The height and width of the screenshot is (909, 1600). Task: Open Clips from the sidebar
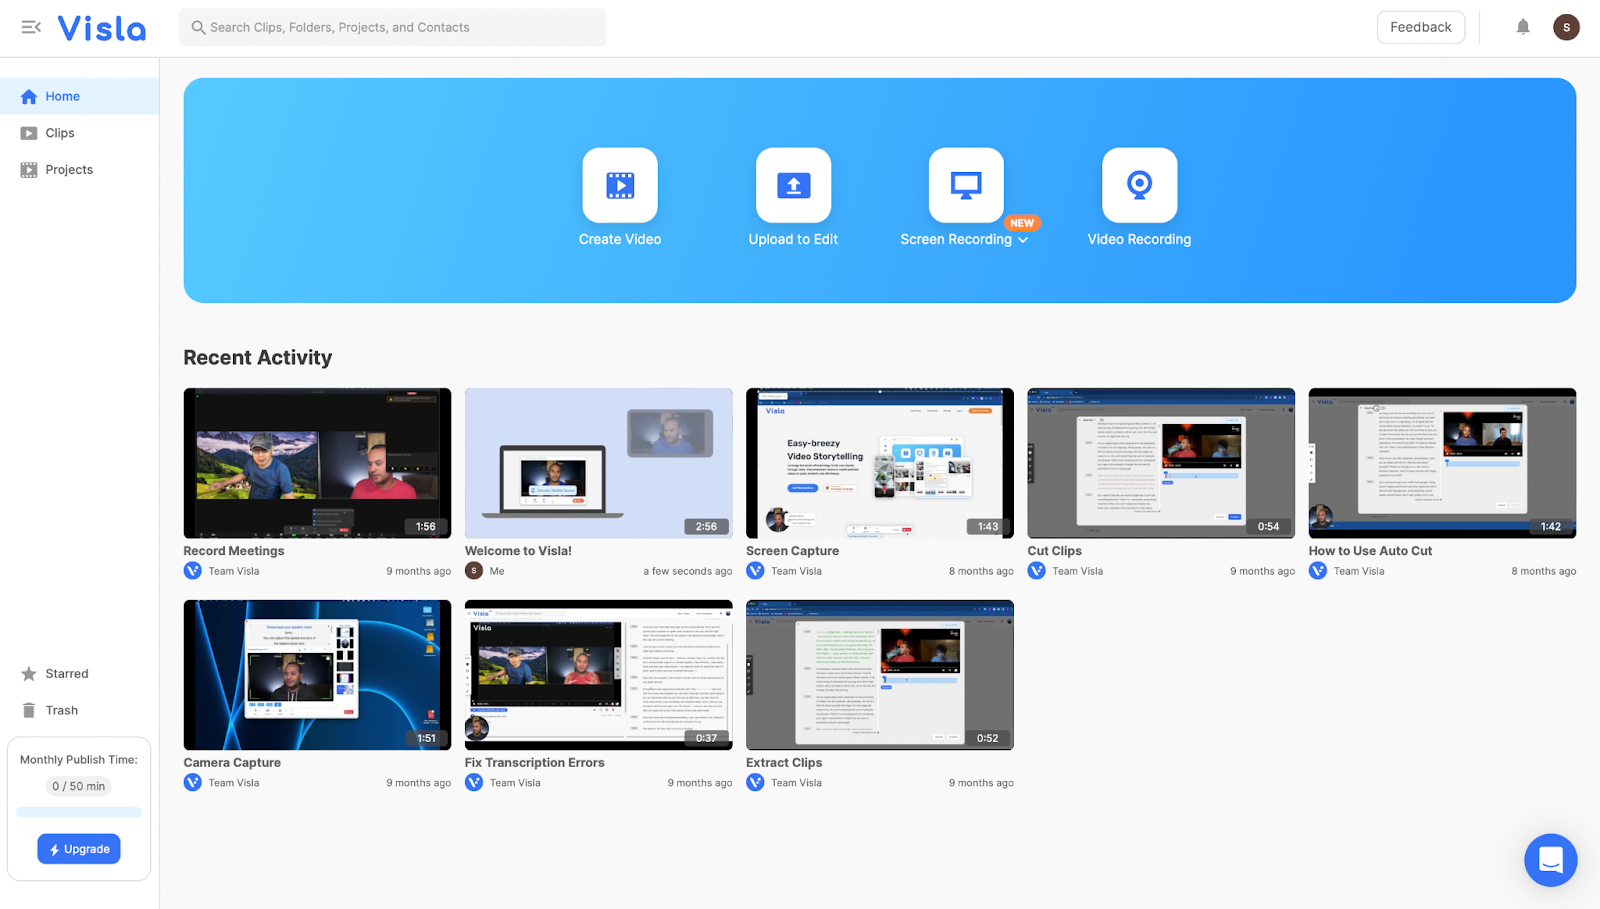tap(80, 133)
